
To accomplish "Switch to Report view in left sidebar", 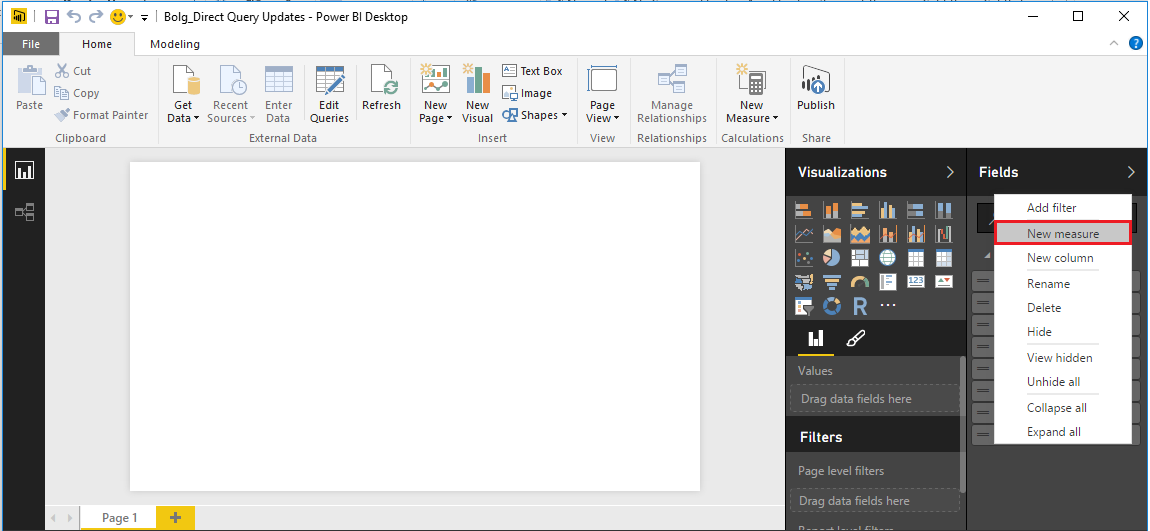I will 24,171.
